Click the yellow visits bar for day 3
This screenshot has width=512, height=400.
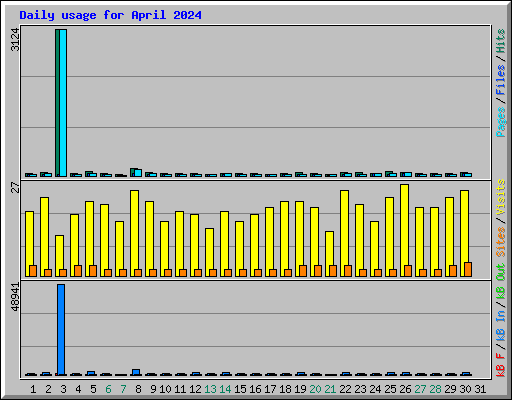(x=59, y=256)
